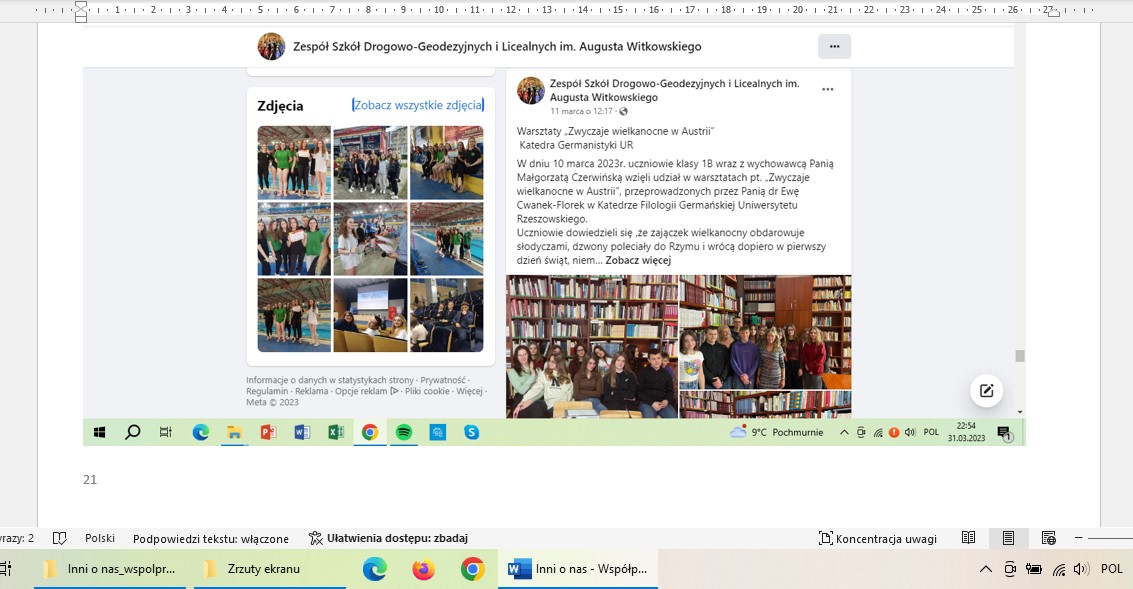Enable Web Layout view in status bar
Screen dimensions: 1133x589
1048,538
